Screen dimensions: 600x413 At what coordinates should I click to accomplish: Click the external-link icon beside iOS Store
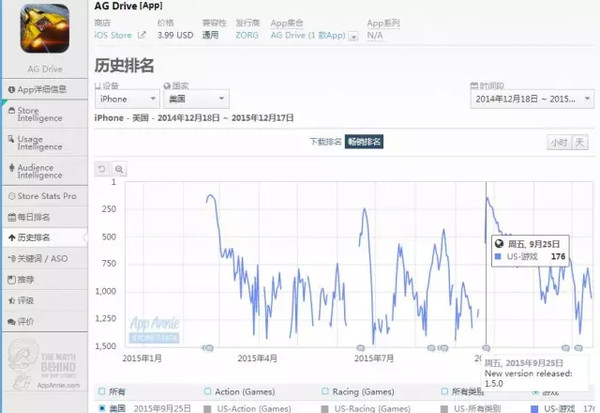tap(142, 35)
